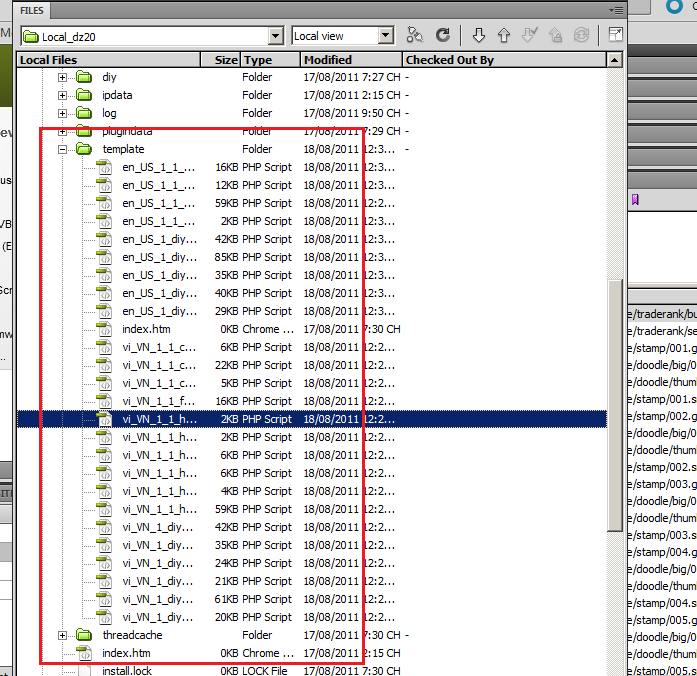This screenshot has width=697, height=676.
Task: Select the vi_VN_1_diy 42KB PHP script
Action: point(158,527)
